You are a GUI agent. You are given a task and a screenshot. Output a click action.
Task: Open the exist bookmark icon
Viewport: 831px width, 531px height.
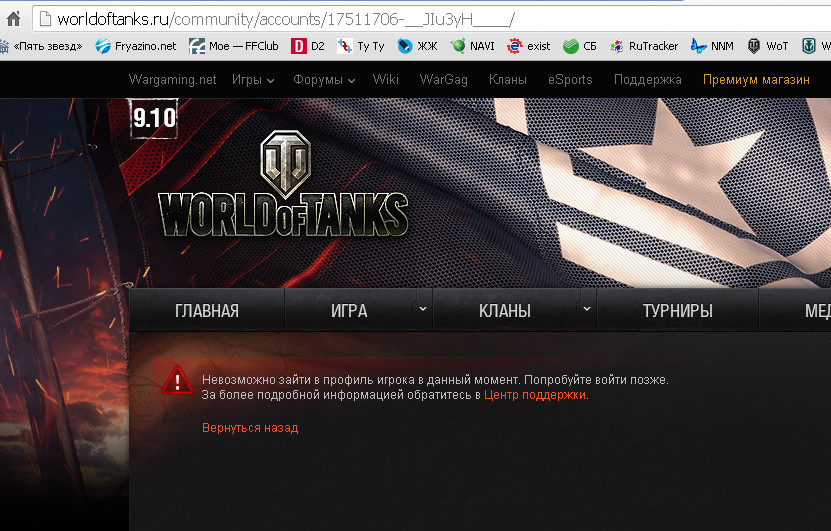pyautogui.click(x=515, y=46)
